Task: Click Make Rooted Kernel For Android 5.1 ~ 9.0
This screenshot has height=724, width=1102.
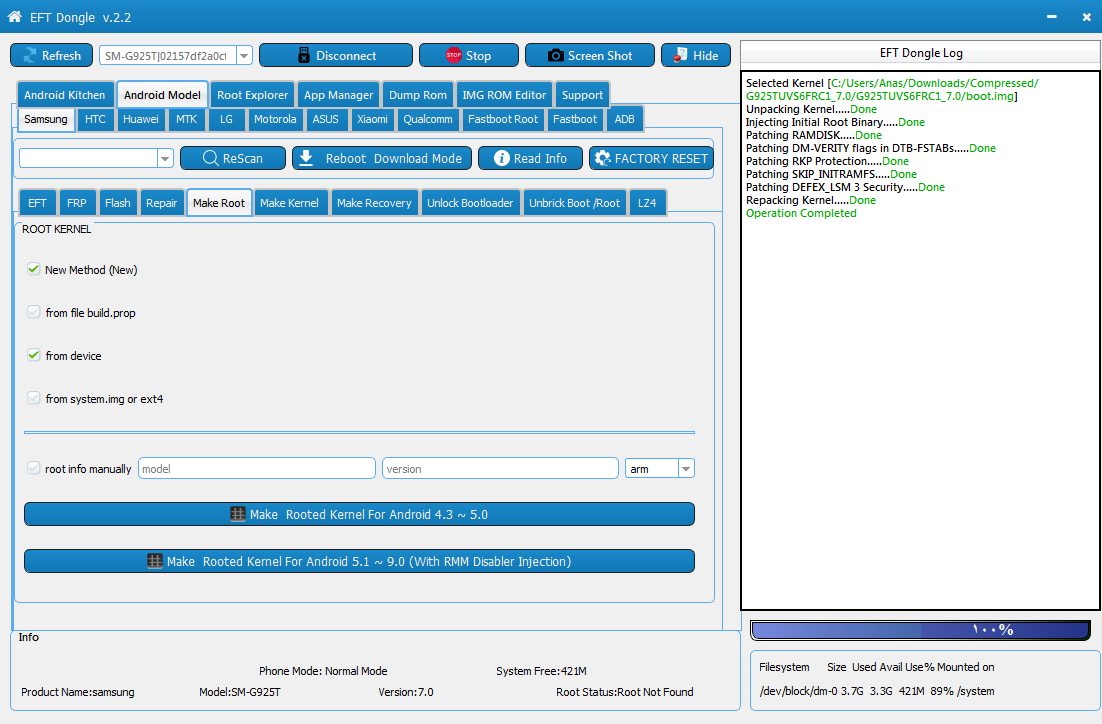Action: [359, 561]
